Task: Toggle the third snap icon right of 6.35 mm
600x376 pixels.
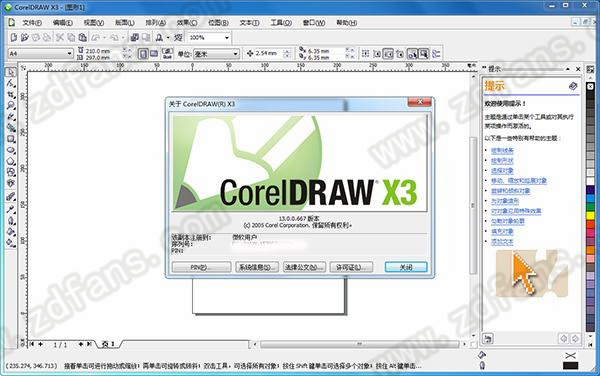Action: click(388, 54)
